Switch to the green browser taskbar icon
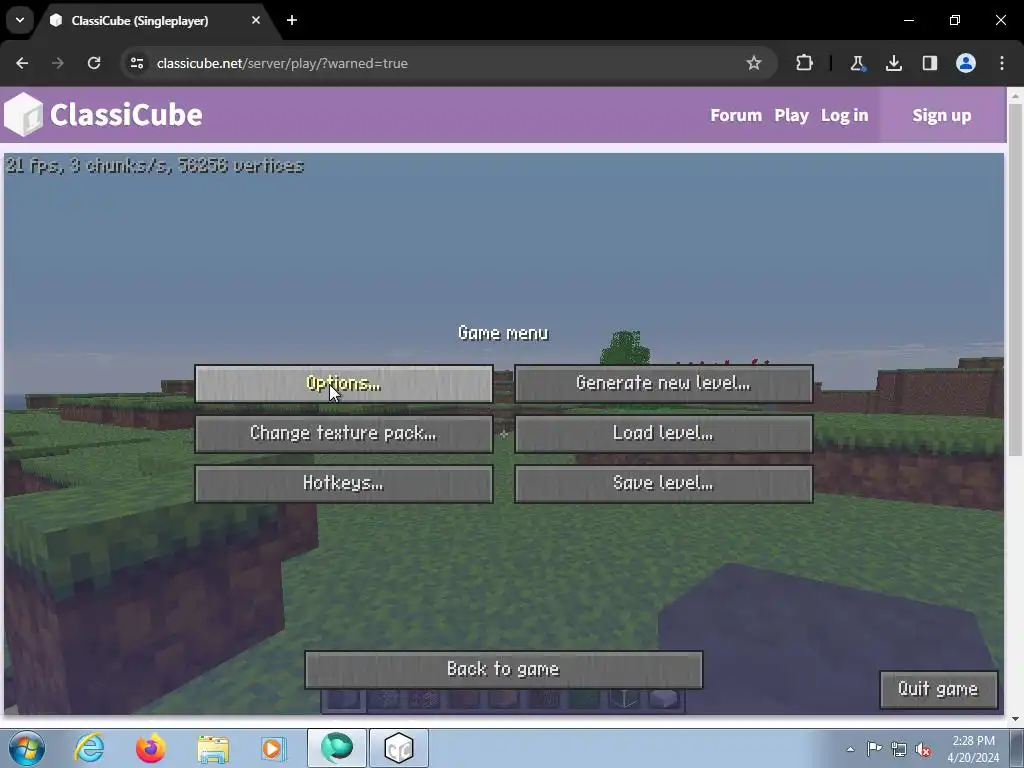Viewport: 1024px width, 768px height. click(337, 748)
